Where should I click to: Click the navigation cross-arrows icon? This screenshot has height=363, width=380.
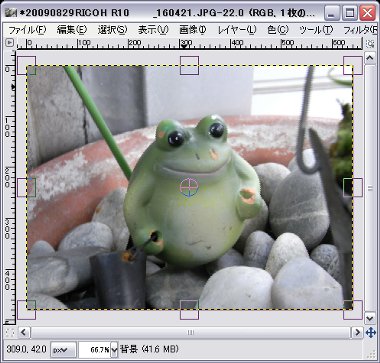(x=370, y=332)
